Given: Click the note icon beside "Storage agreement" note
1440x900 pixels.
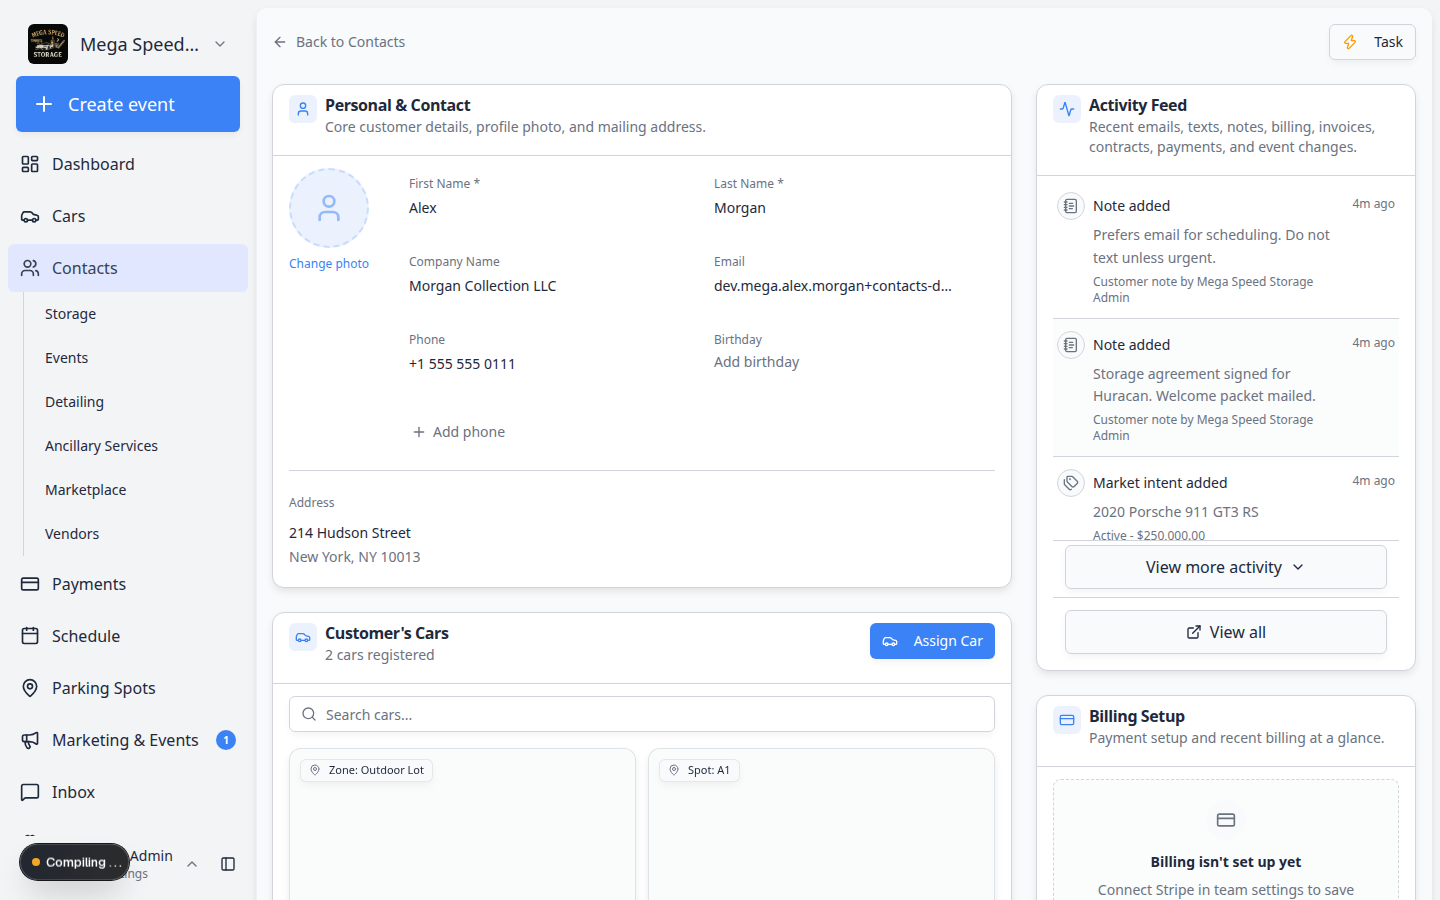Looking at the screenshot, I should 1071,345.
